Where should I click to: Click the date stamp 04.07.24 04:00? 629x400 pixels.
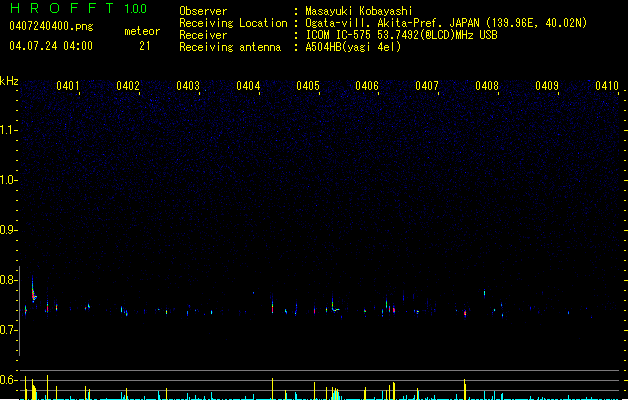click(51, 46)
